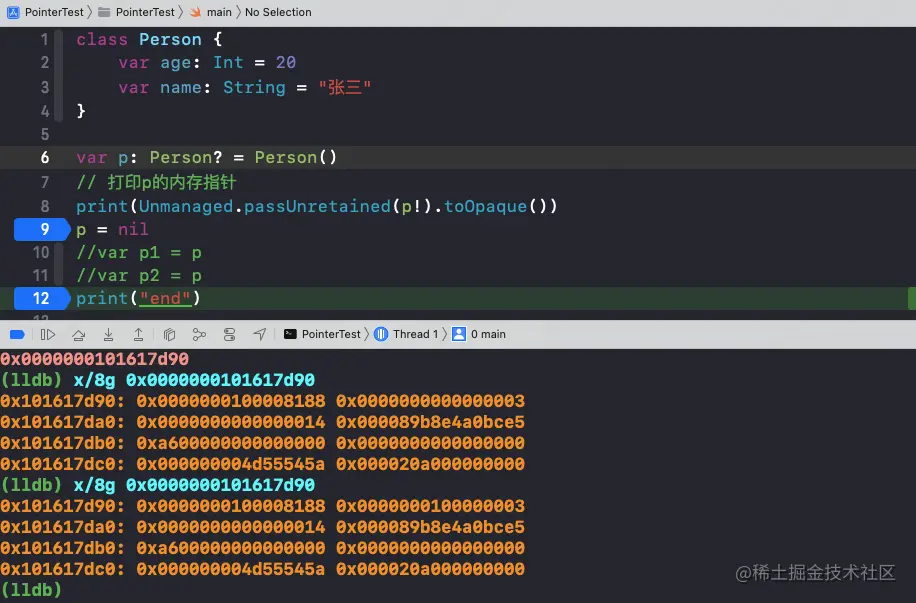Image resolution: width=916 pixels, height=603 pixels.
Task: Click line number 1 in gutter
Action: [x=45, y=40]
